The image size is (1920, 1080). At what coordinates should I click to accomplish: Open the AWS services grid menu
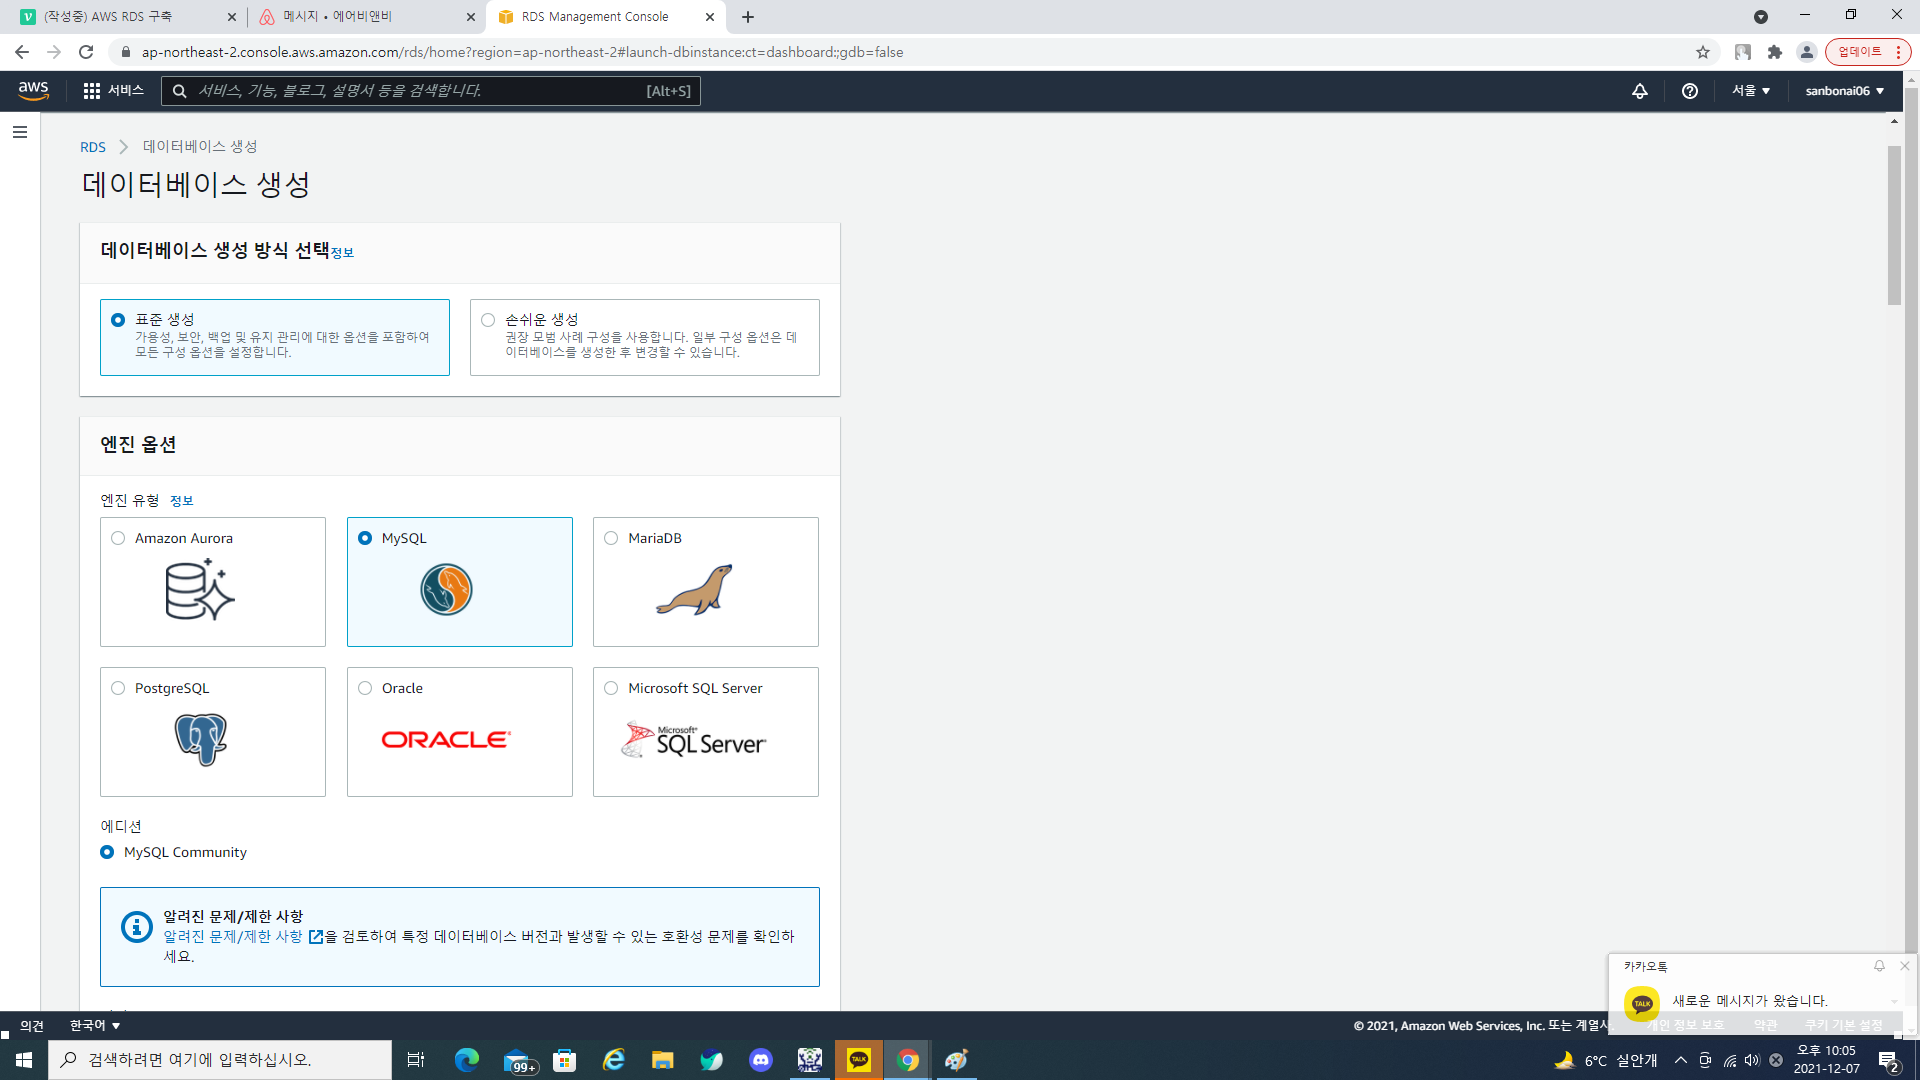tap(92, 91)
